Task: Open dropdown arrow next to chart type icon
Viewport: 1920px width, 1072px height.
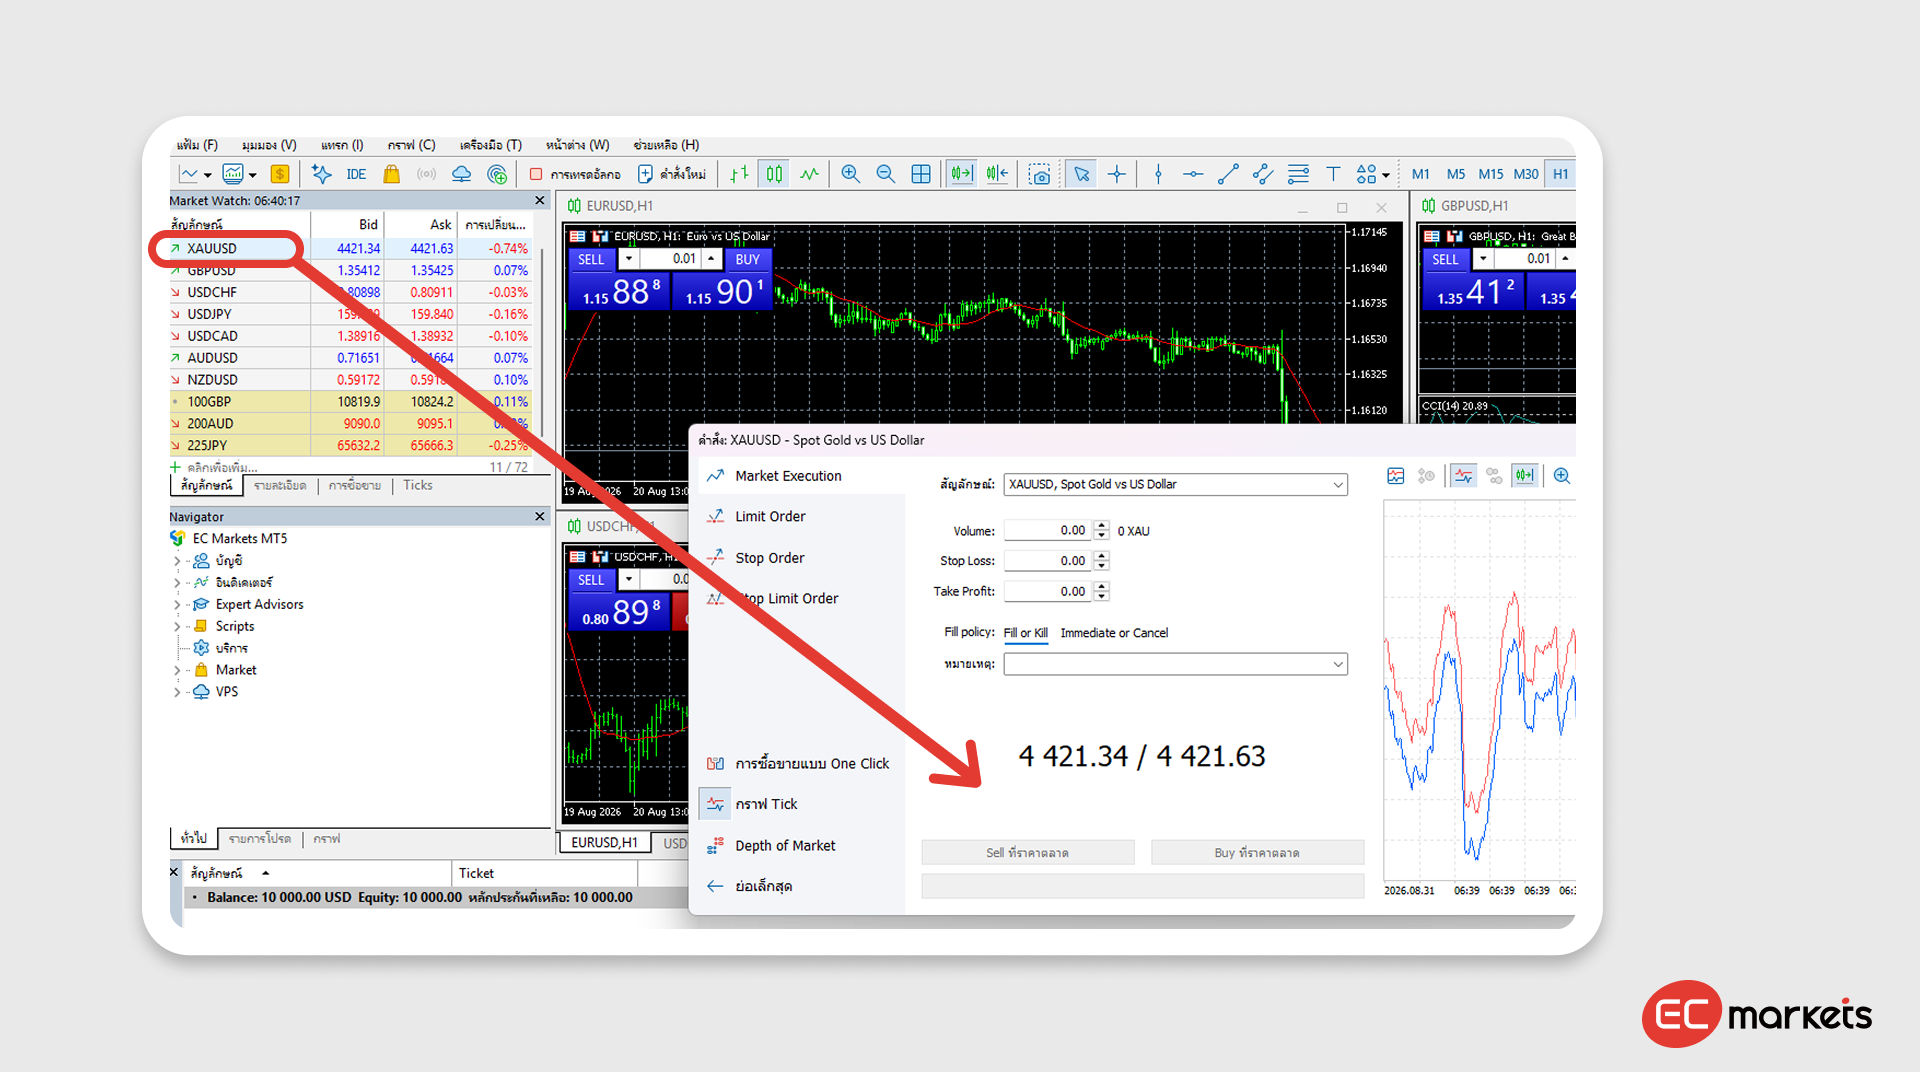Action: click(x=208, y=175)
